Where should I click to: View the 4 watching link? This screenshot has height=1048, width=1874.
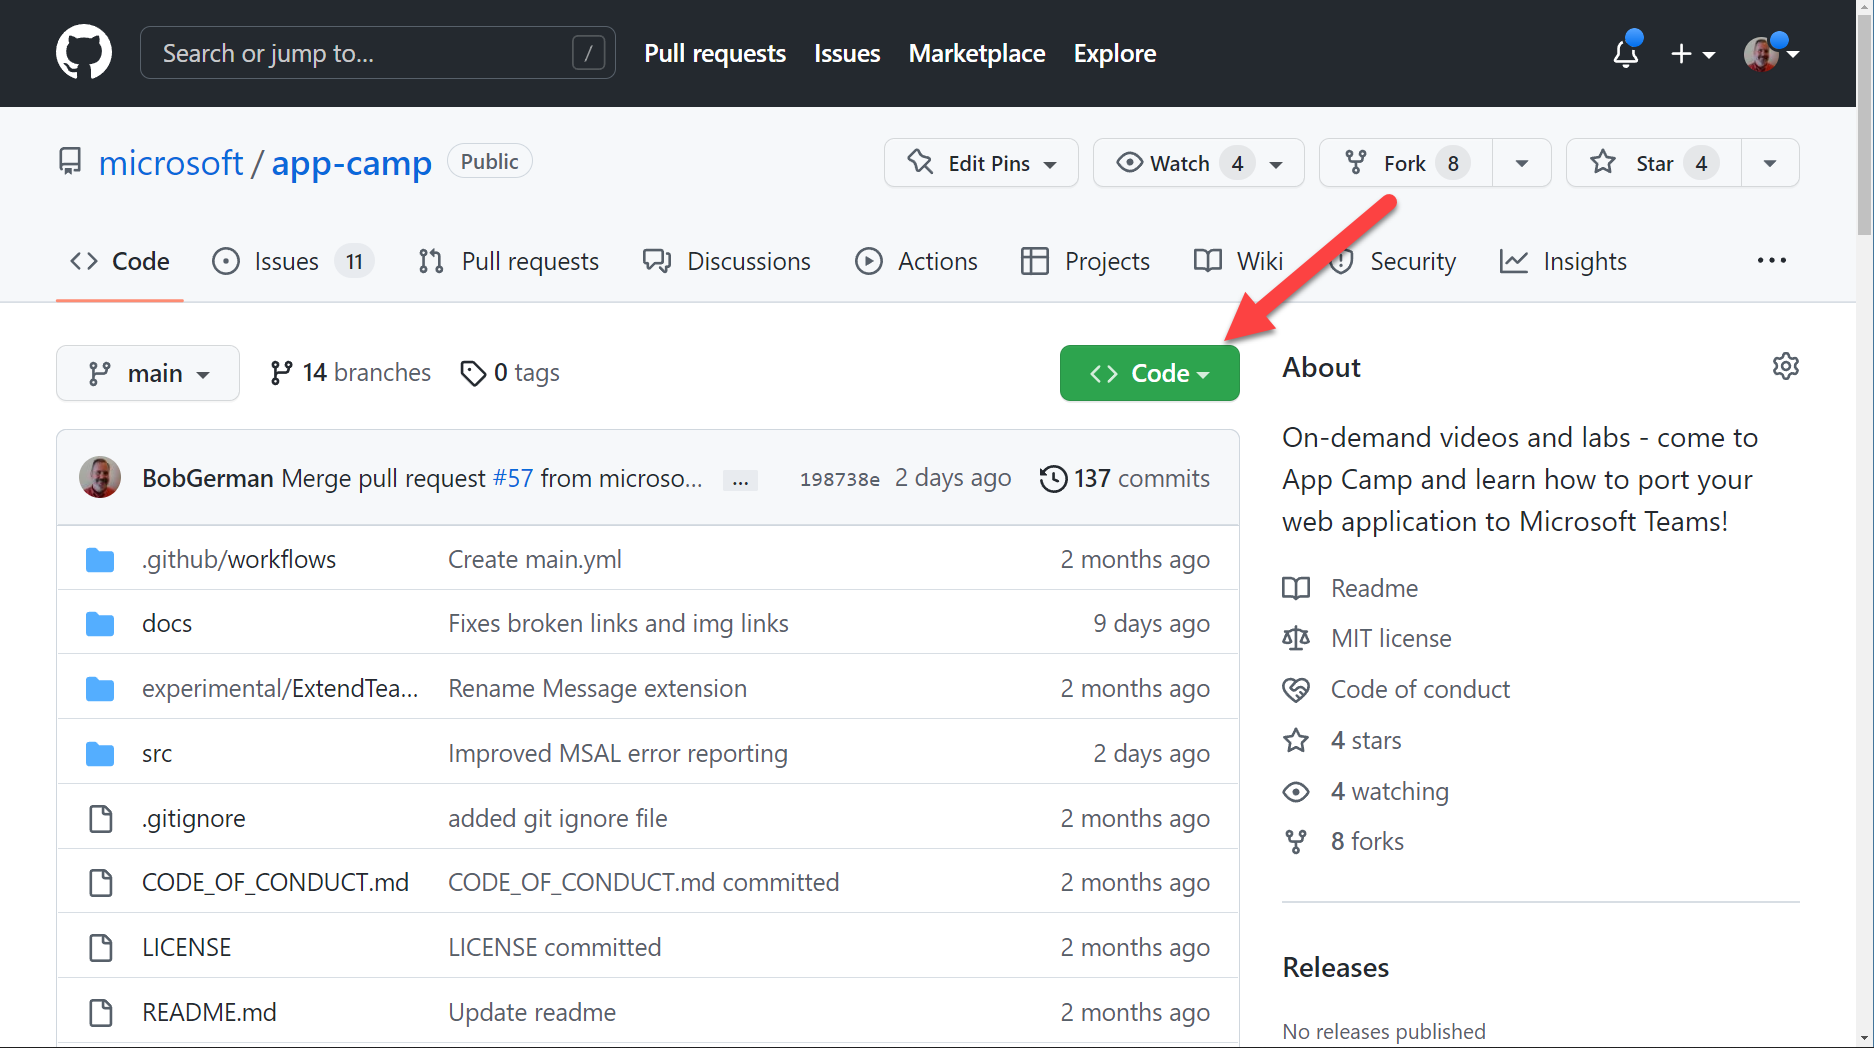1366,791
